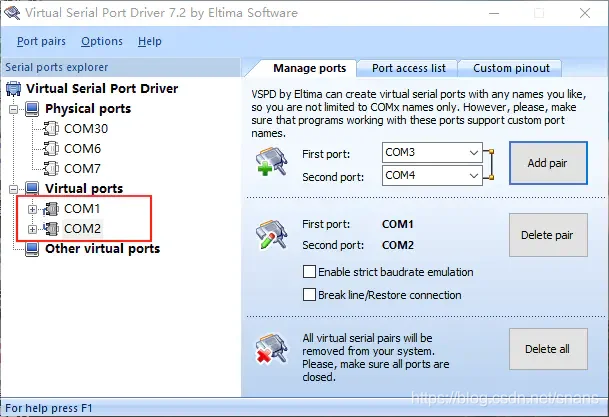Click the delete pair pencil connector icon
The height and width of the screenshot is (417, 609).
pyautogui.click(x=271, y=235)
